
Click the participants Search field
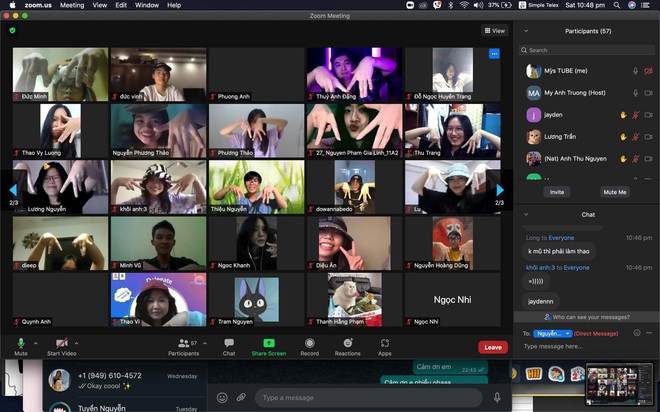coord(587,50)
